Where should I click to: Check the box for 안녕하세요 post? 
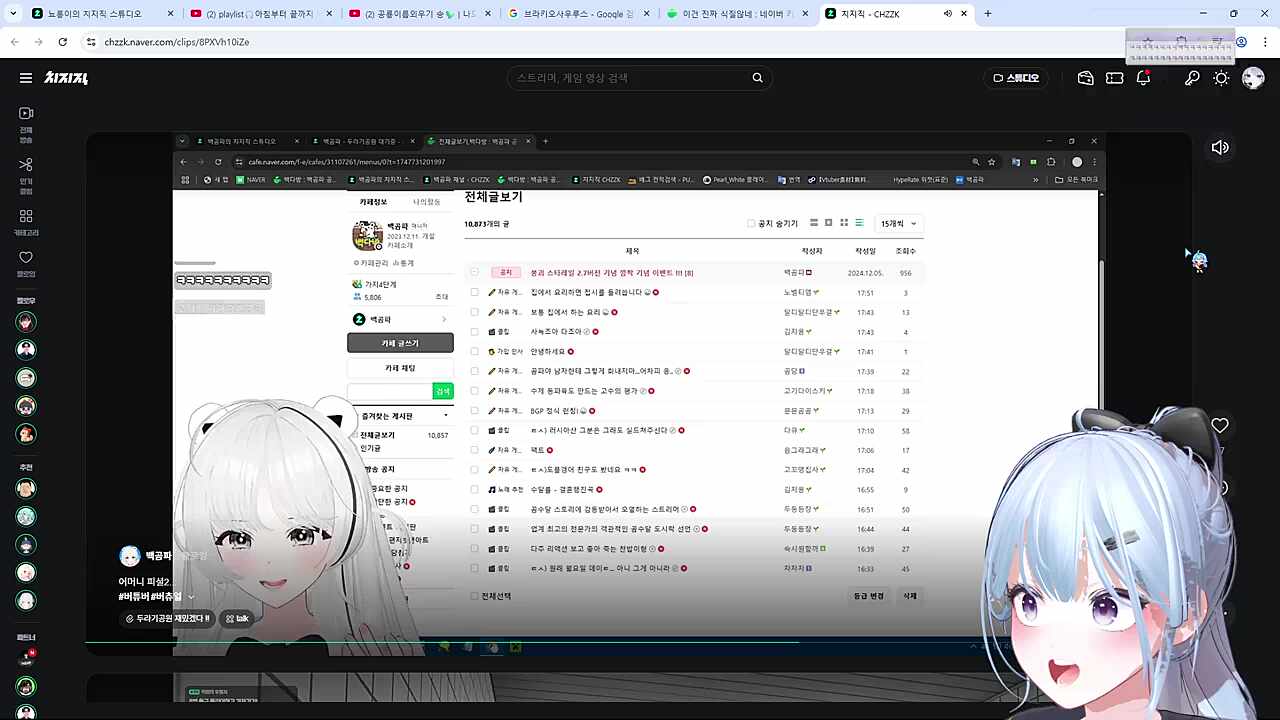tap(474, 352)
